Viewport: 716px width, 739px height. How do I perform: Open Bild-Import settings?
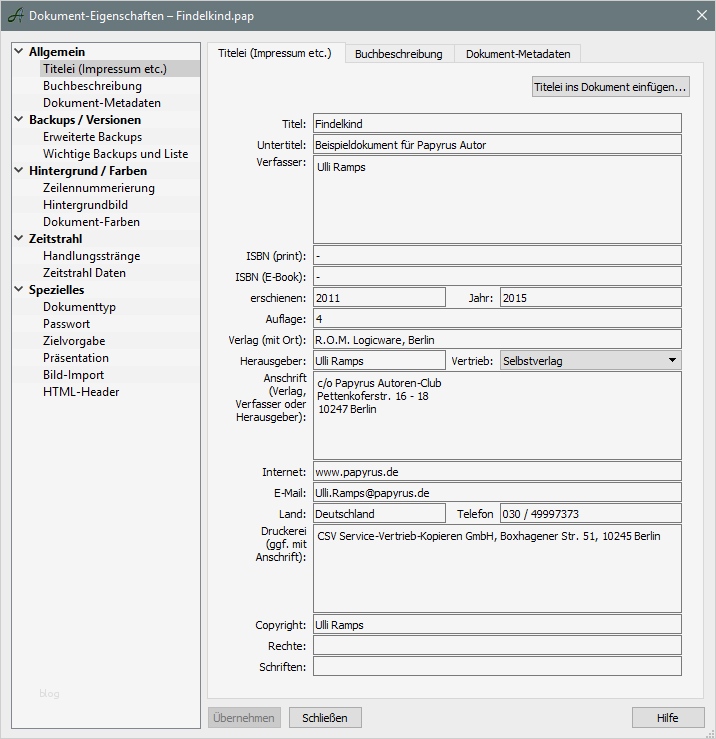click(x=74, y=374)
